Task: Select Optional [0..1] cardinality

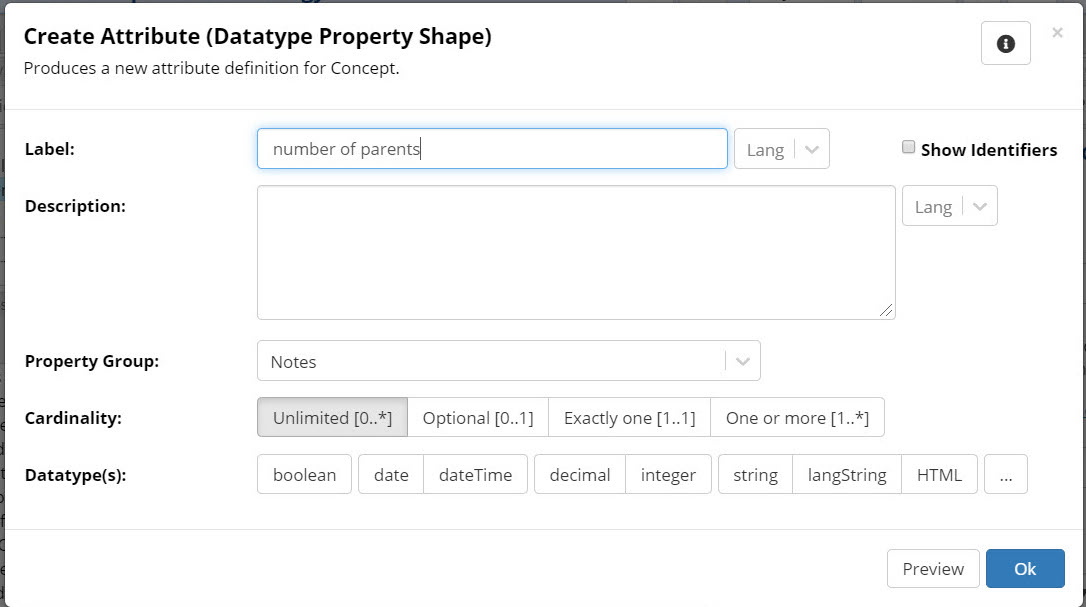Action: point(477,418)
